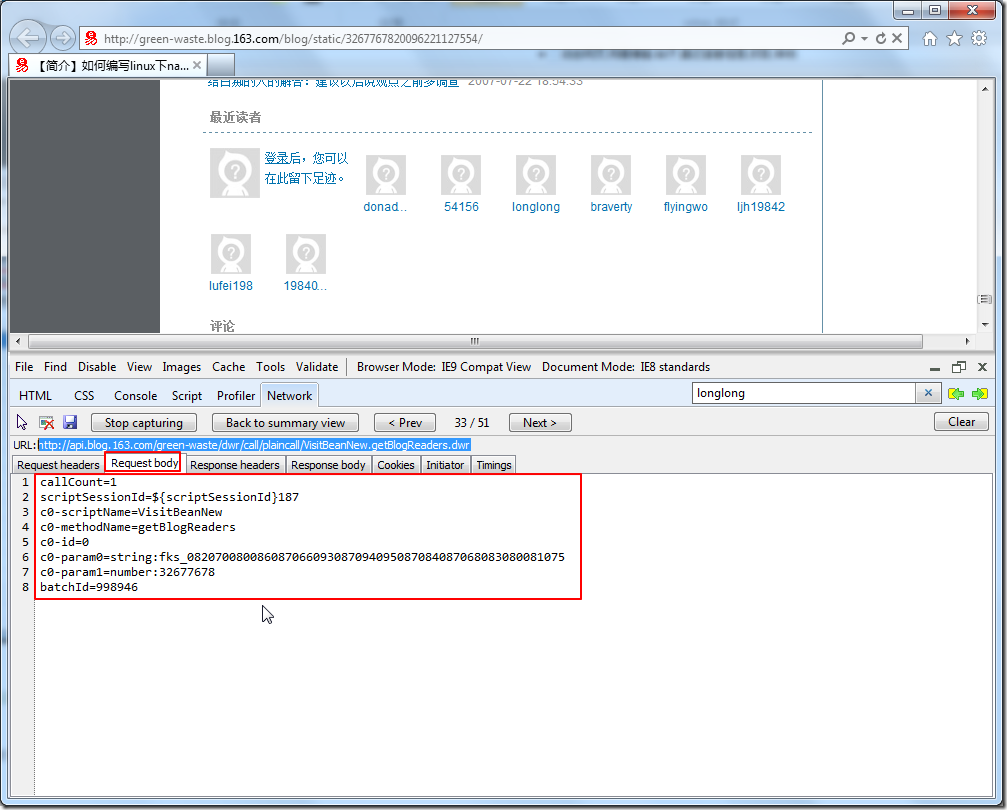Select the Network tab
This screenshot has width=1007, height=810.
pyautogui.click(x=290, y=396)
